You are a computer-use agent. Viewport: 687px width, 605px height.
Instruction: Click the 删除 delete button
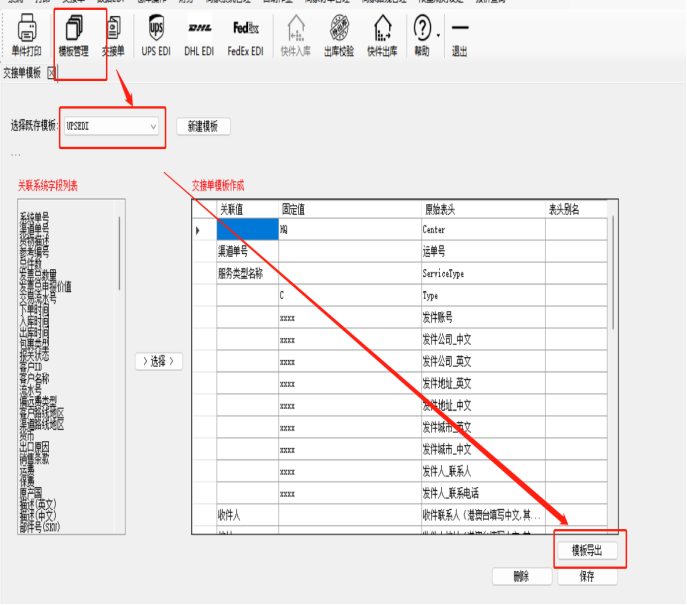coord(520,577)
